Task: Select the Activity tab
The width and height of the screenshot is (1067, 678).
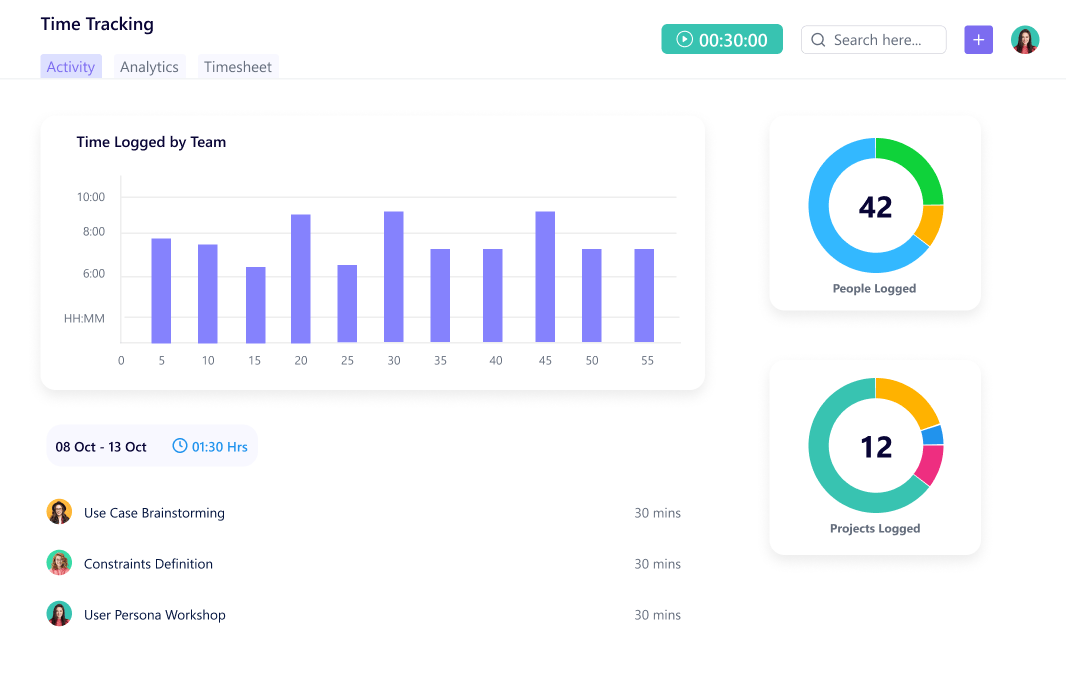Action: click(x=70, y=66)
